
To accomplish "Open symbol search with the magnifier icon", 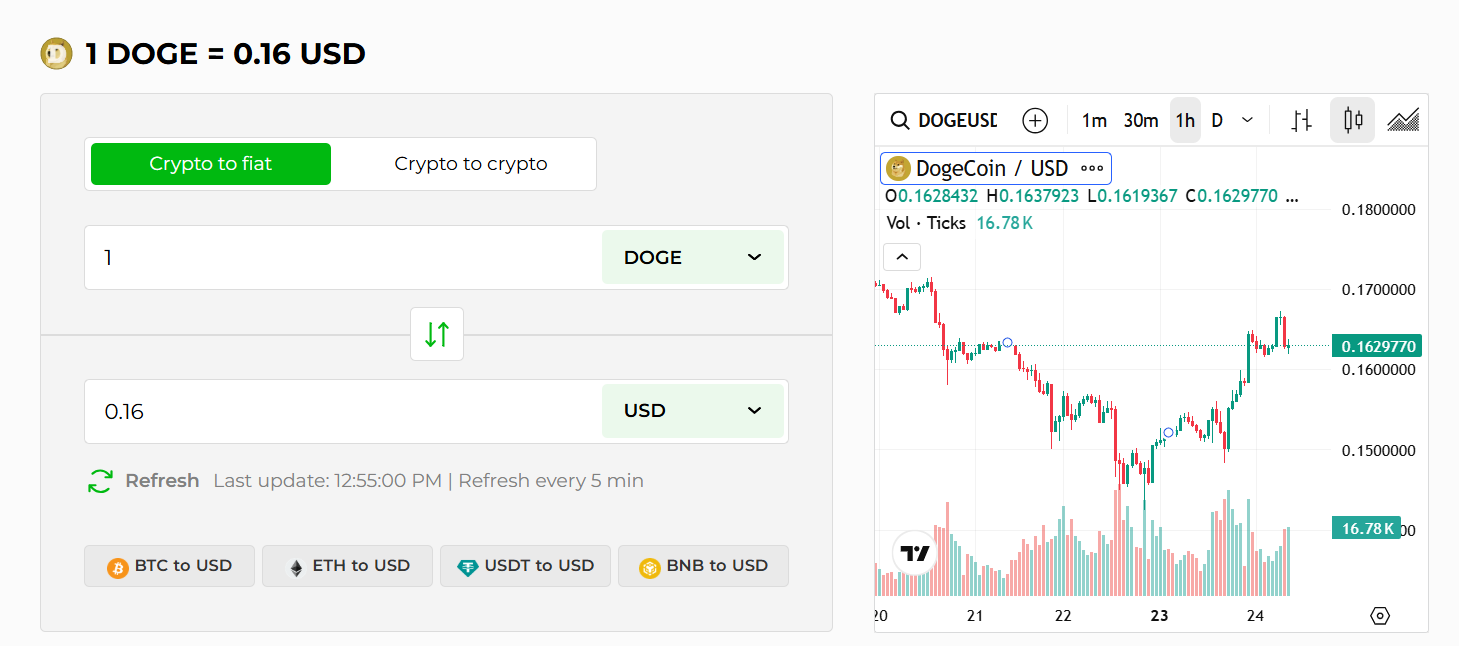I will coord(898,120).
